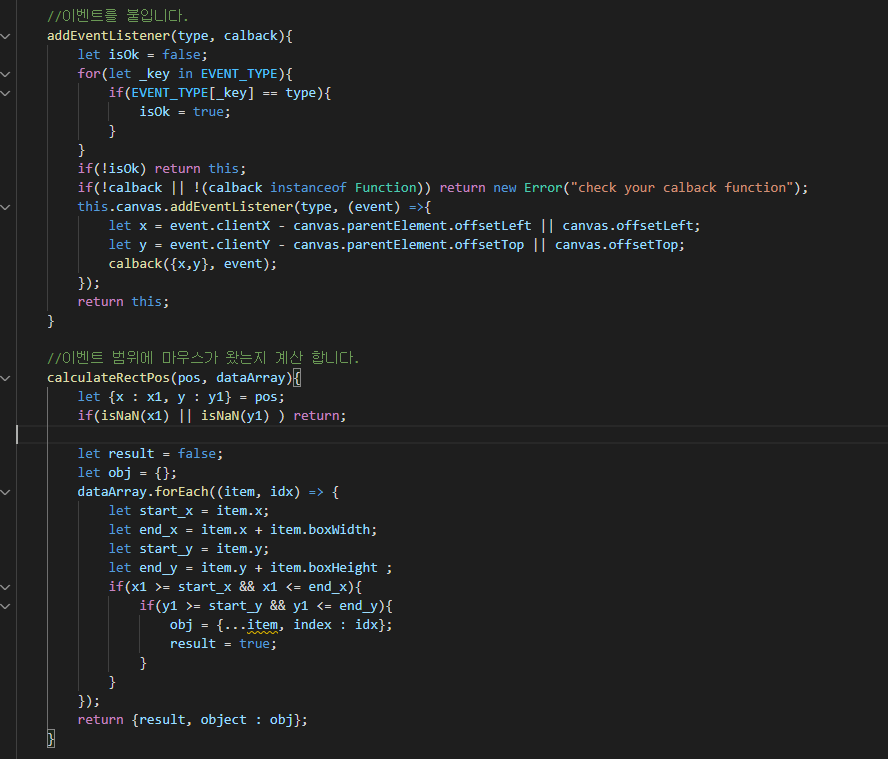Collapse the dataArray.forEach callback fold

coord(6,492)
